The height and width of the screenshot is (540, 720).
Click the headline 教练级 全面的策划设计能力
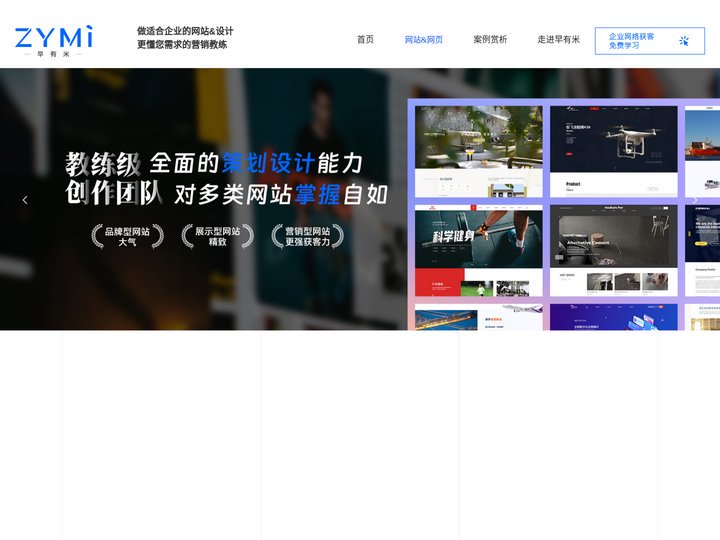coord(214,163)
